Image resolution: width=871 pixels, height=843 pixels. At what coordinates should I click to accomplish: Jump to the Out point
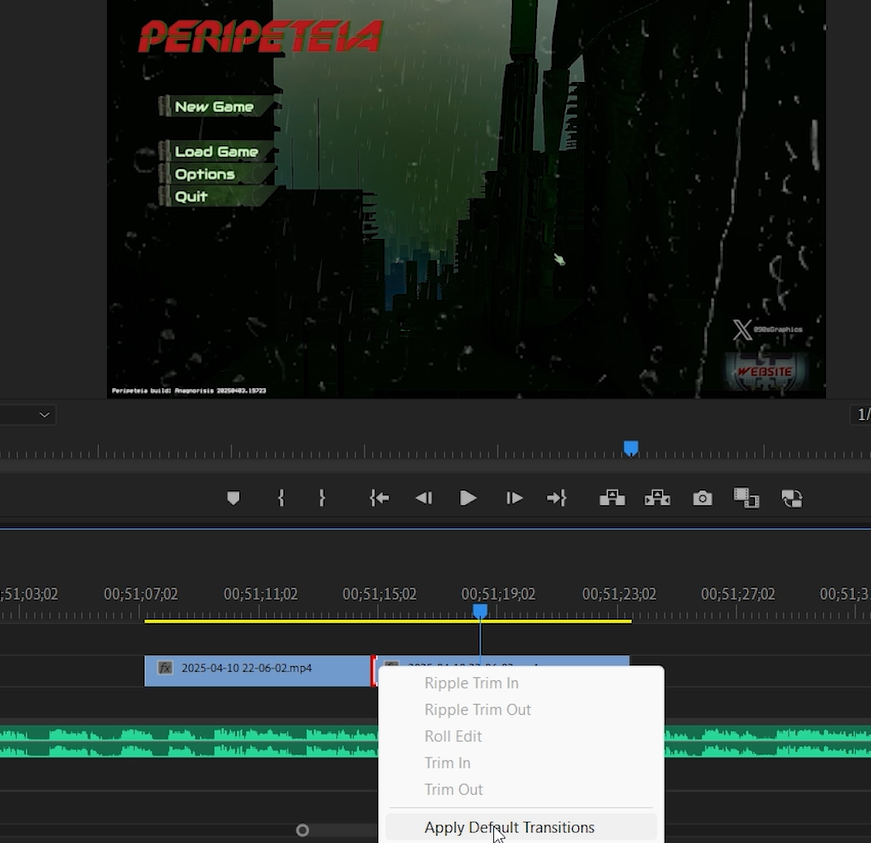click(x=556, y=498)
